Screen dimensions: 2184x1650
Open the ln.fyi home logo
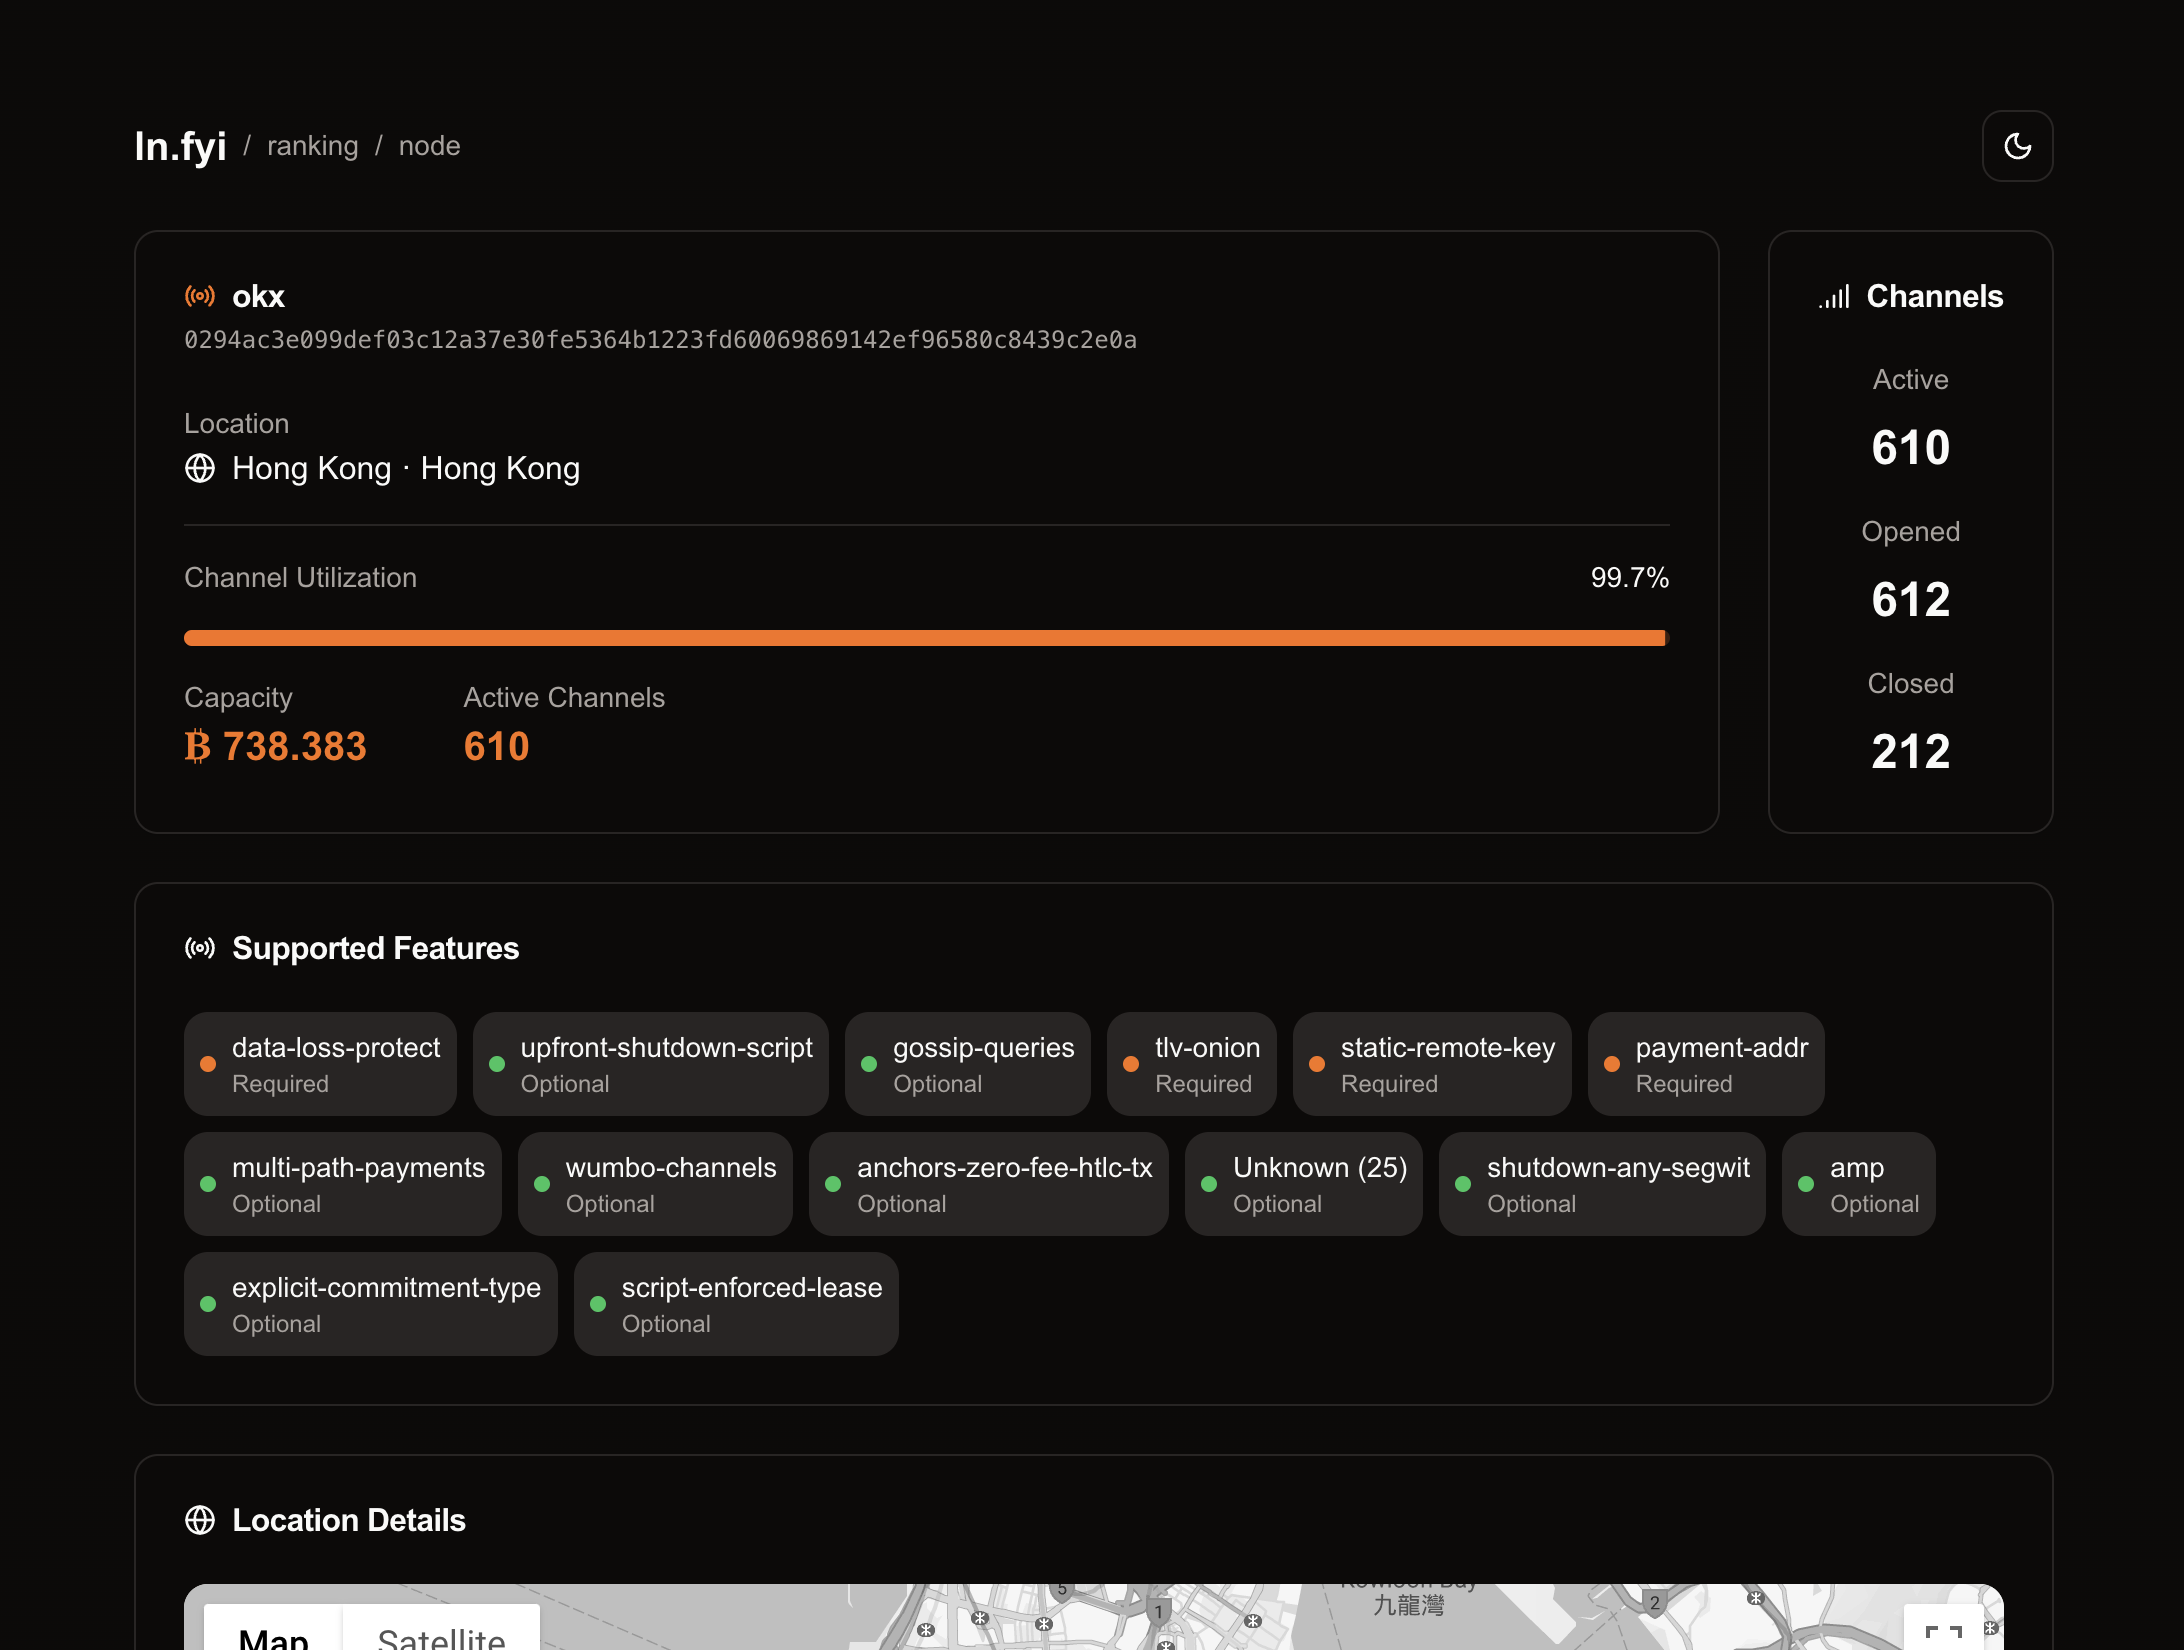181,146
